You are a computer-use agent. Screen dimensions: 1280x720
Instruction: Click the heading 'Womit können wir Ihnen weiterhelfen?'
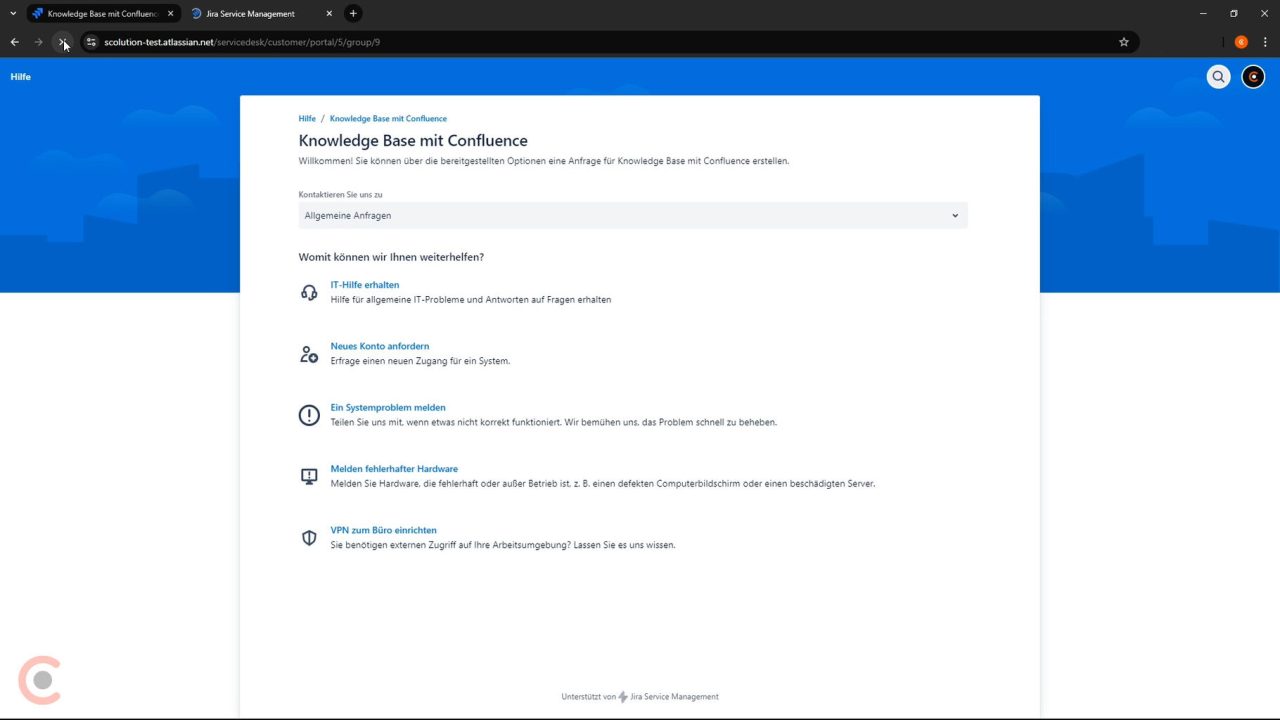click(391, 257)
